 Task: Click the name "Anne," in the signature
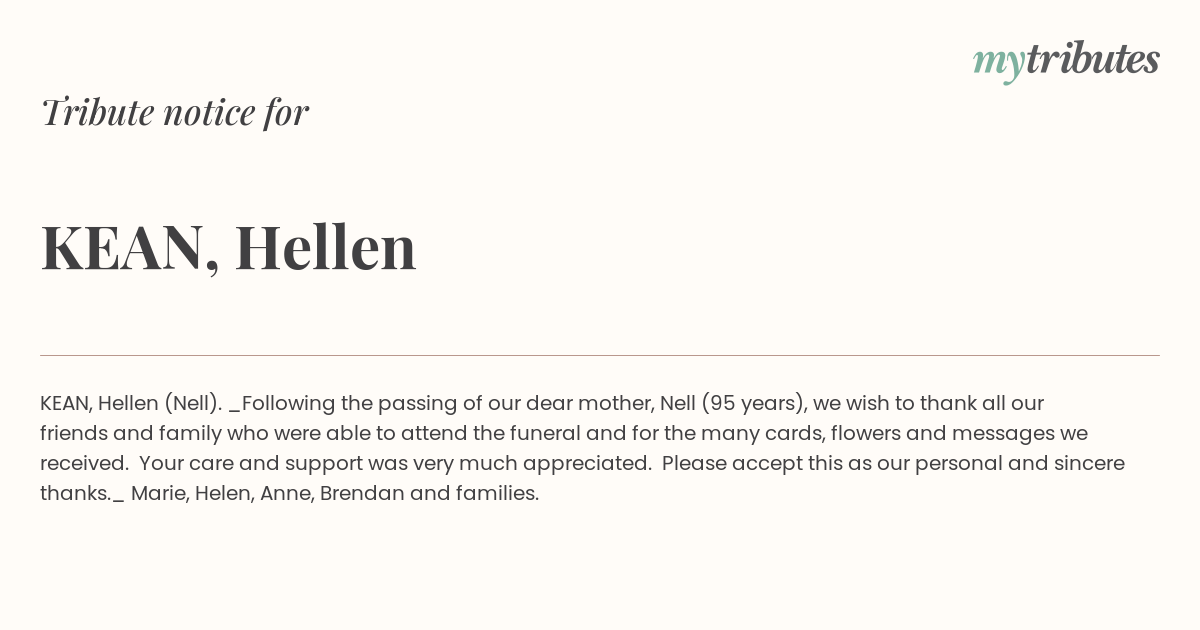pos(287,494)
